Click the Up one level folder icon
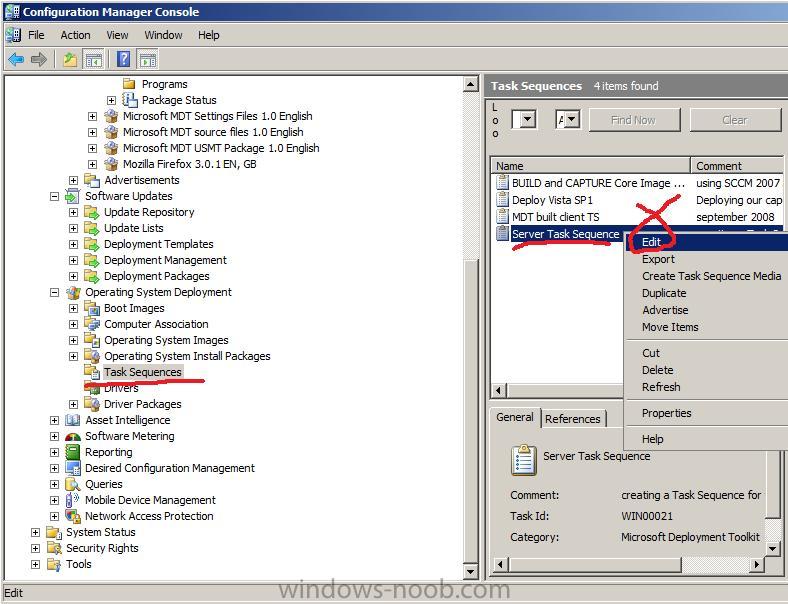Screen dimensions: 788x604 70,60
